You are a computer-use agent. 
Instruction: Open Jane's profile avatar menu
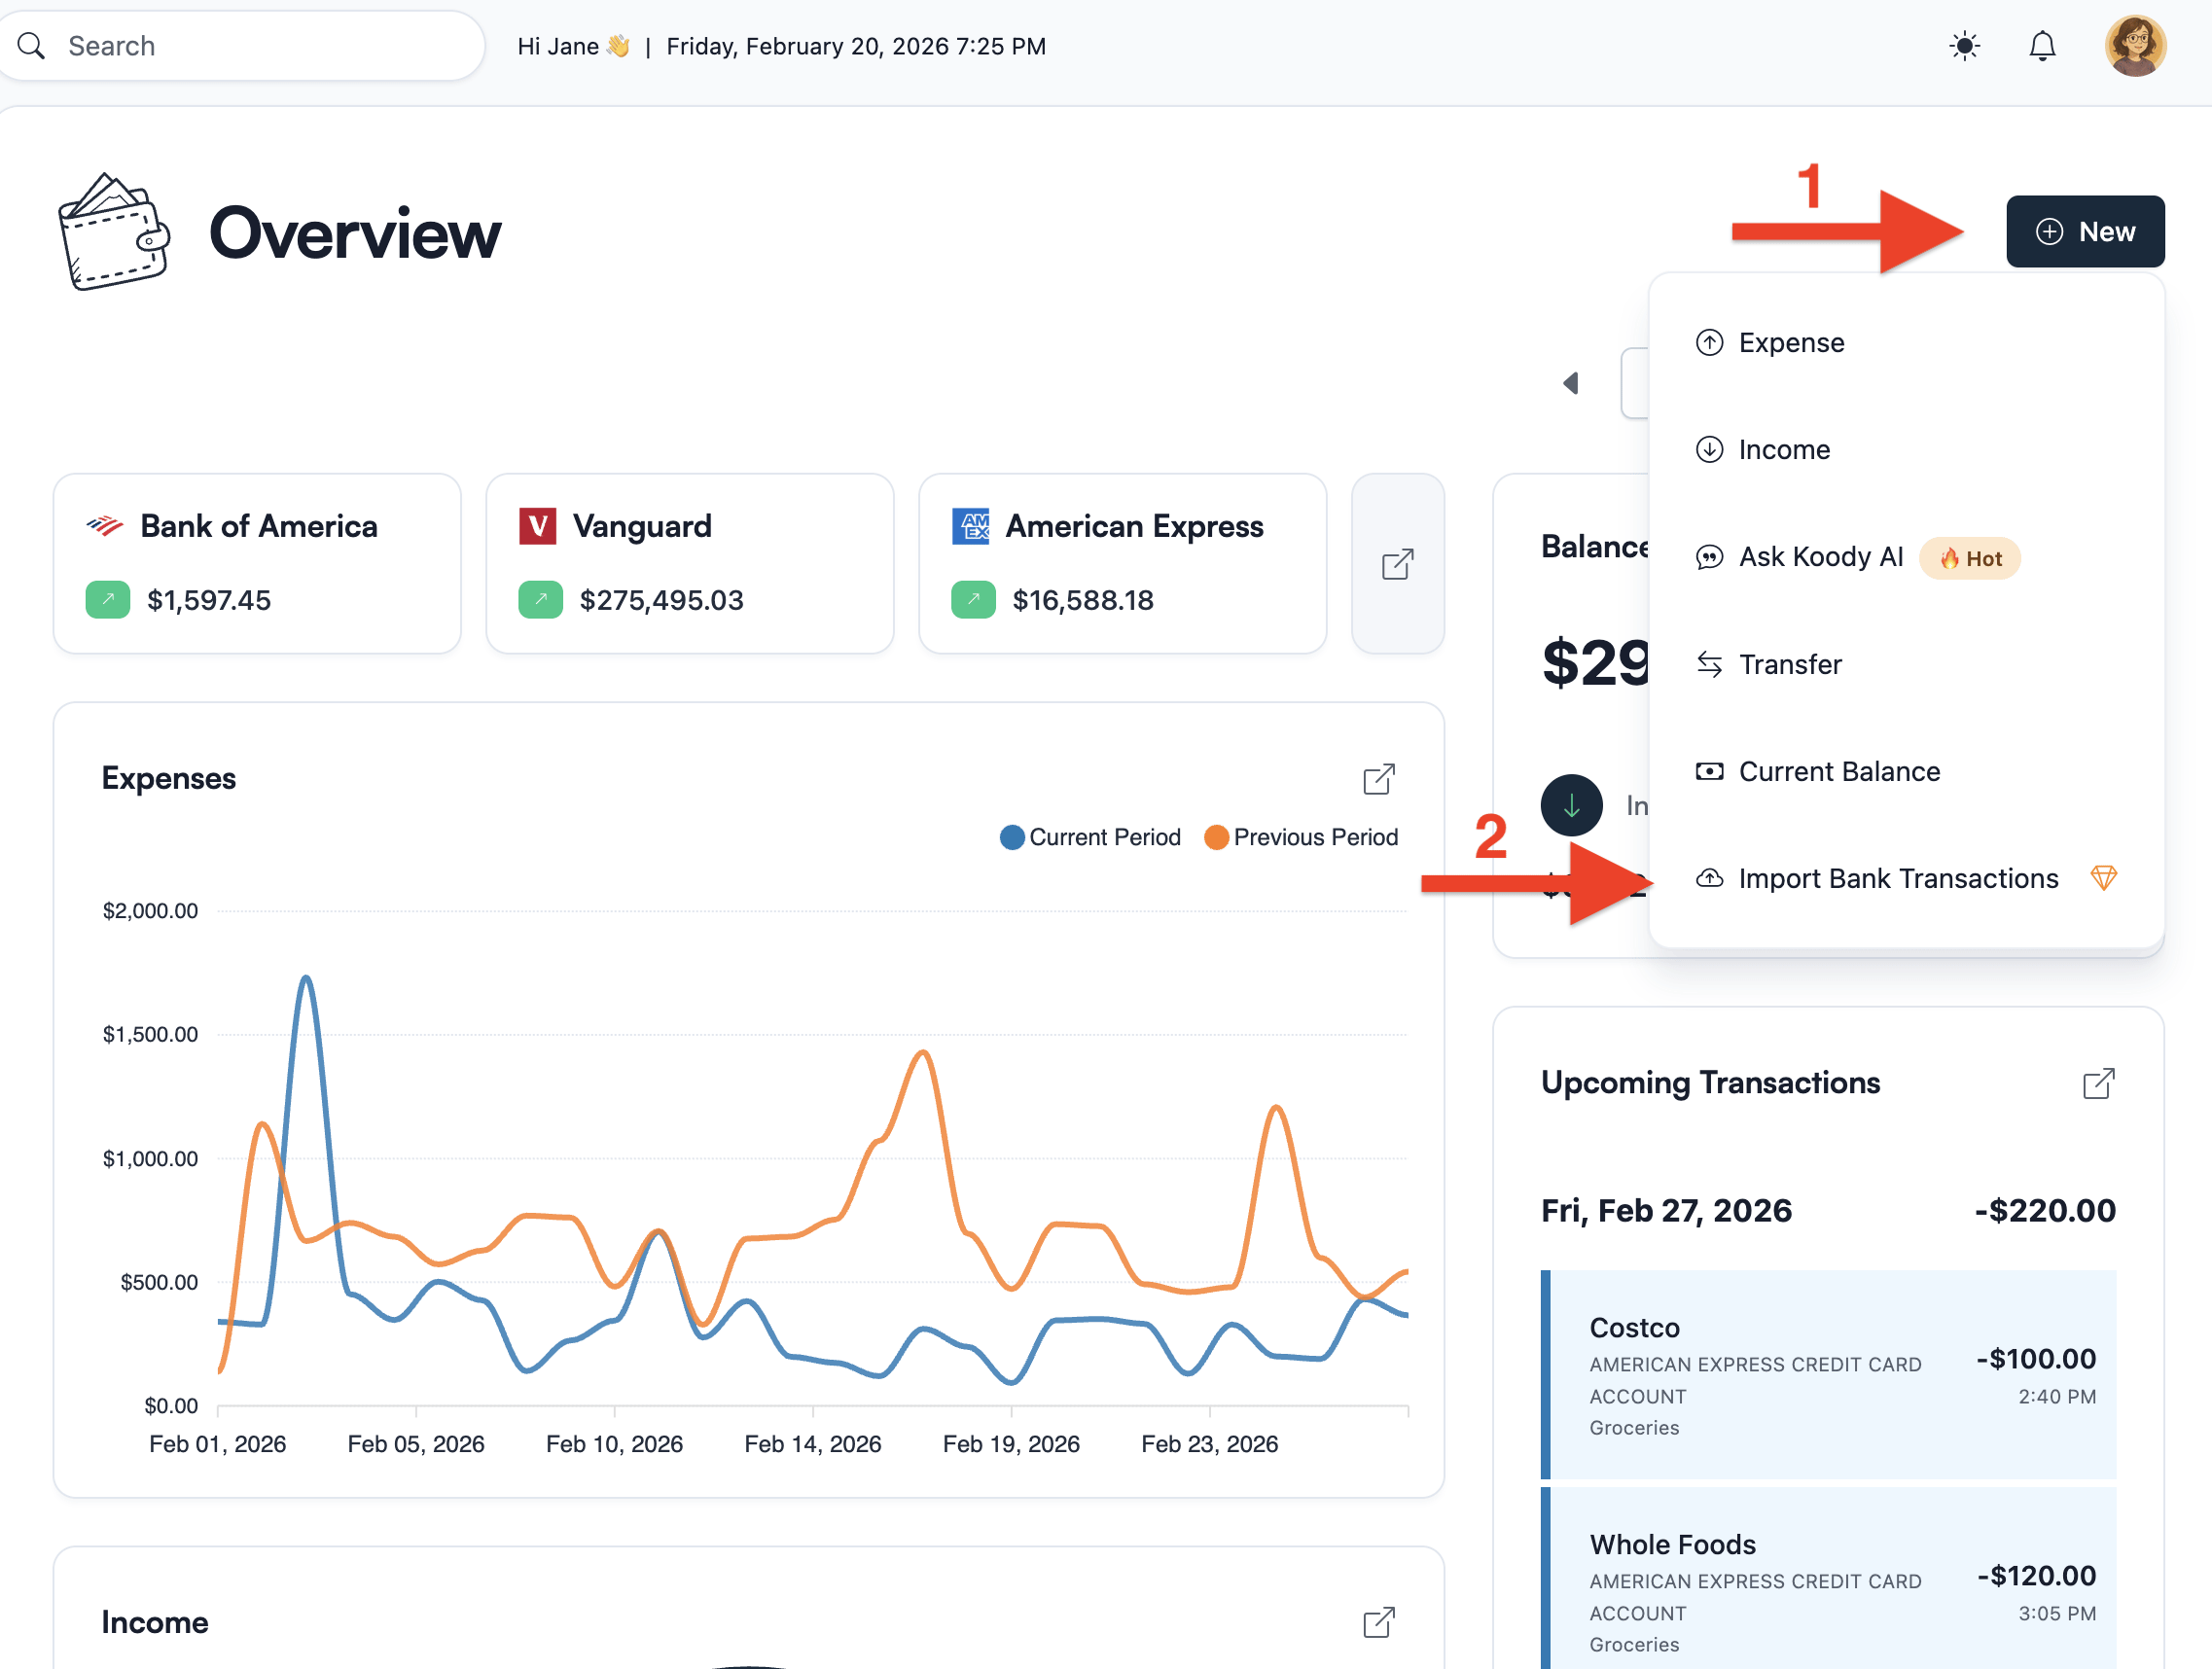(x=2134, y=46)
